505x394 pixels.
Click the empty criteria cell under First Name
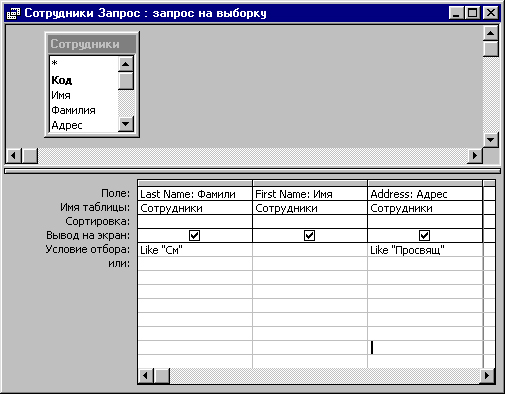(310, 250)
